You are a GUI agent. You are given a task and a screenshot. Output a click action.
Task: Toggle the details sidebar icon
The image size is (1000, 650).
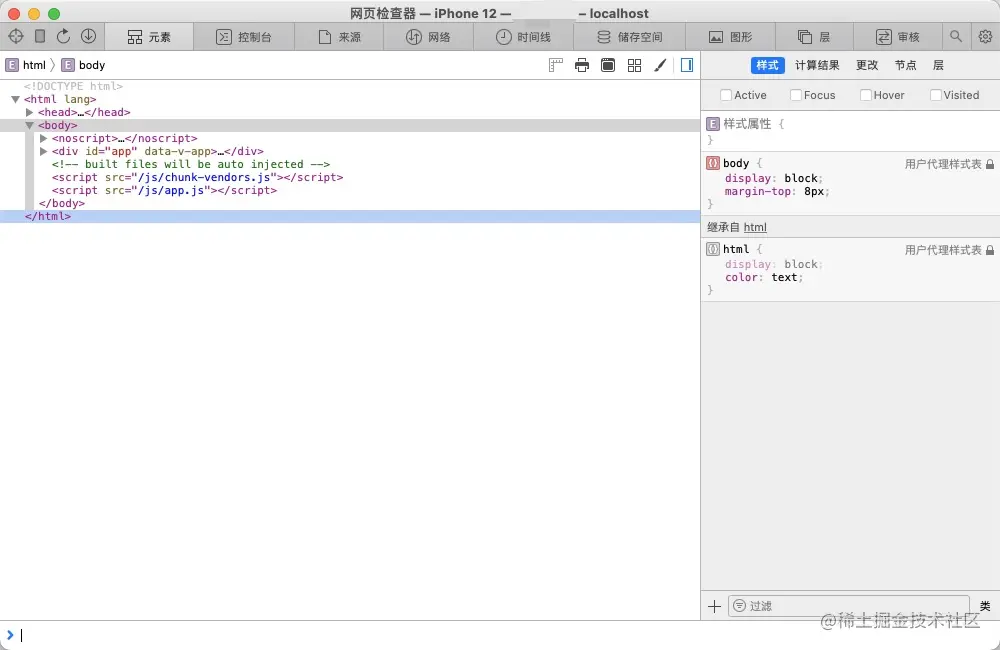click(x=687, y=65)
